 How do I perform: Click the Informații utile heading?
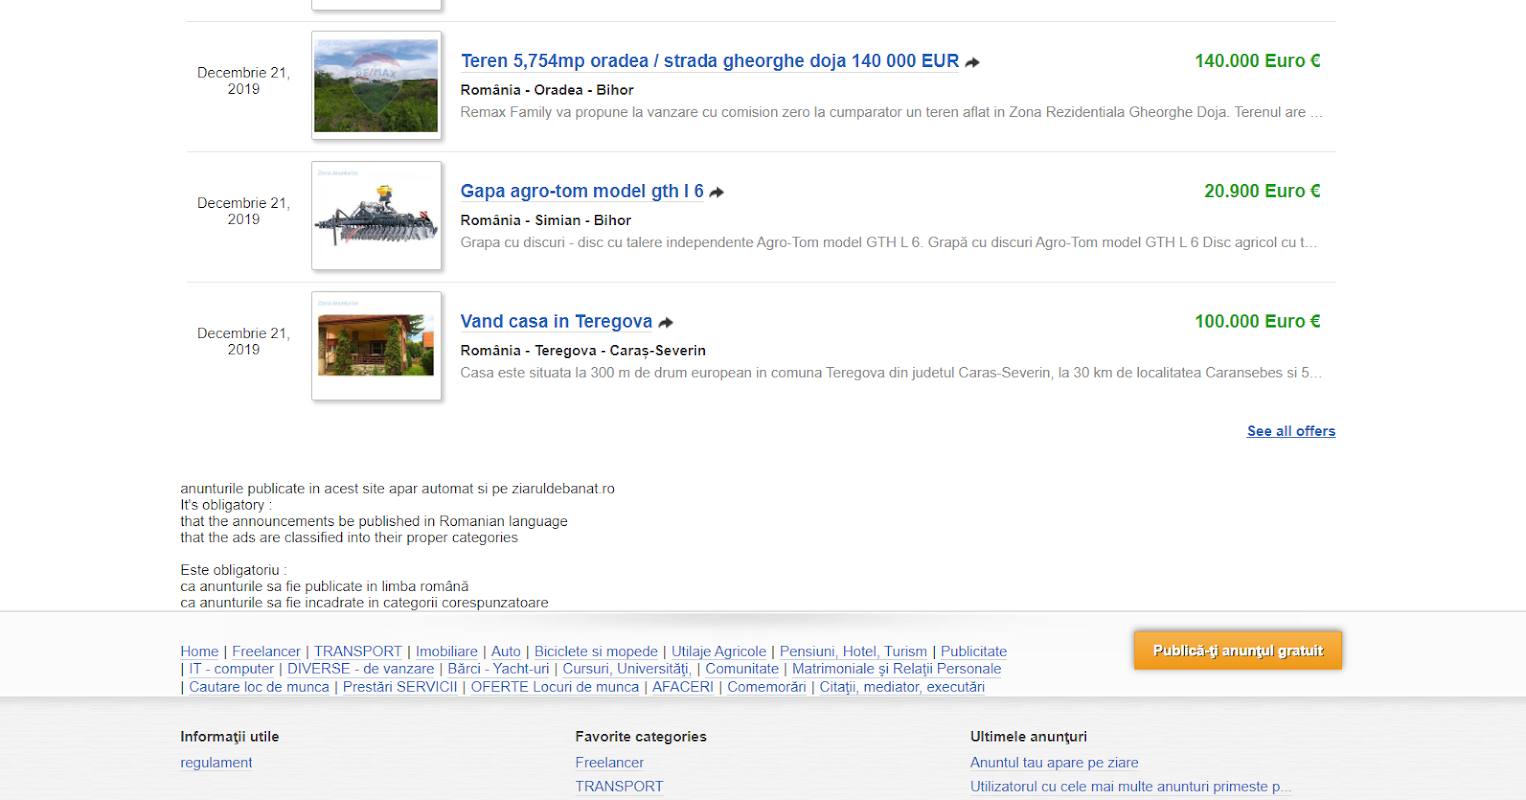click(229, 737)
